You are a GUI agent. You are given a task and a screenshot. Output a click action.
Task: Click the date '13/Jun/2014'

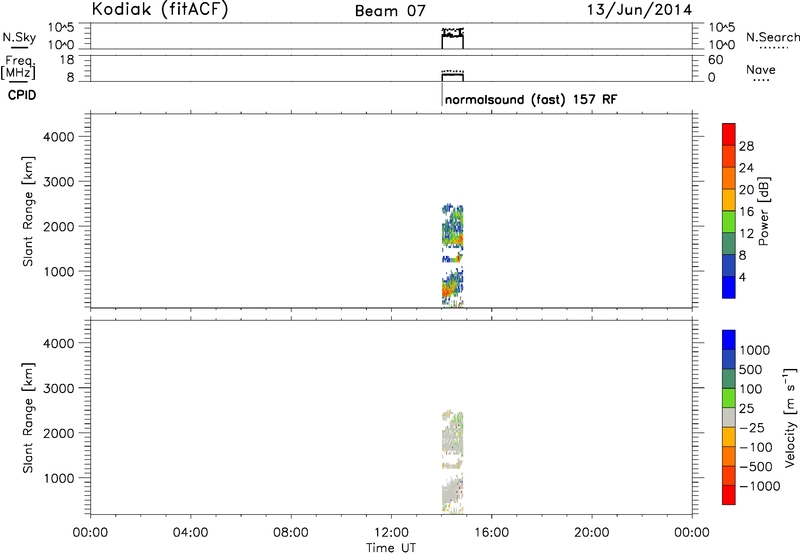(x=639, y=10)
